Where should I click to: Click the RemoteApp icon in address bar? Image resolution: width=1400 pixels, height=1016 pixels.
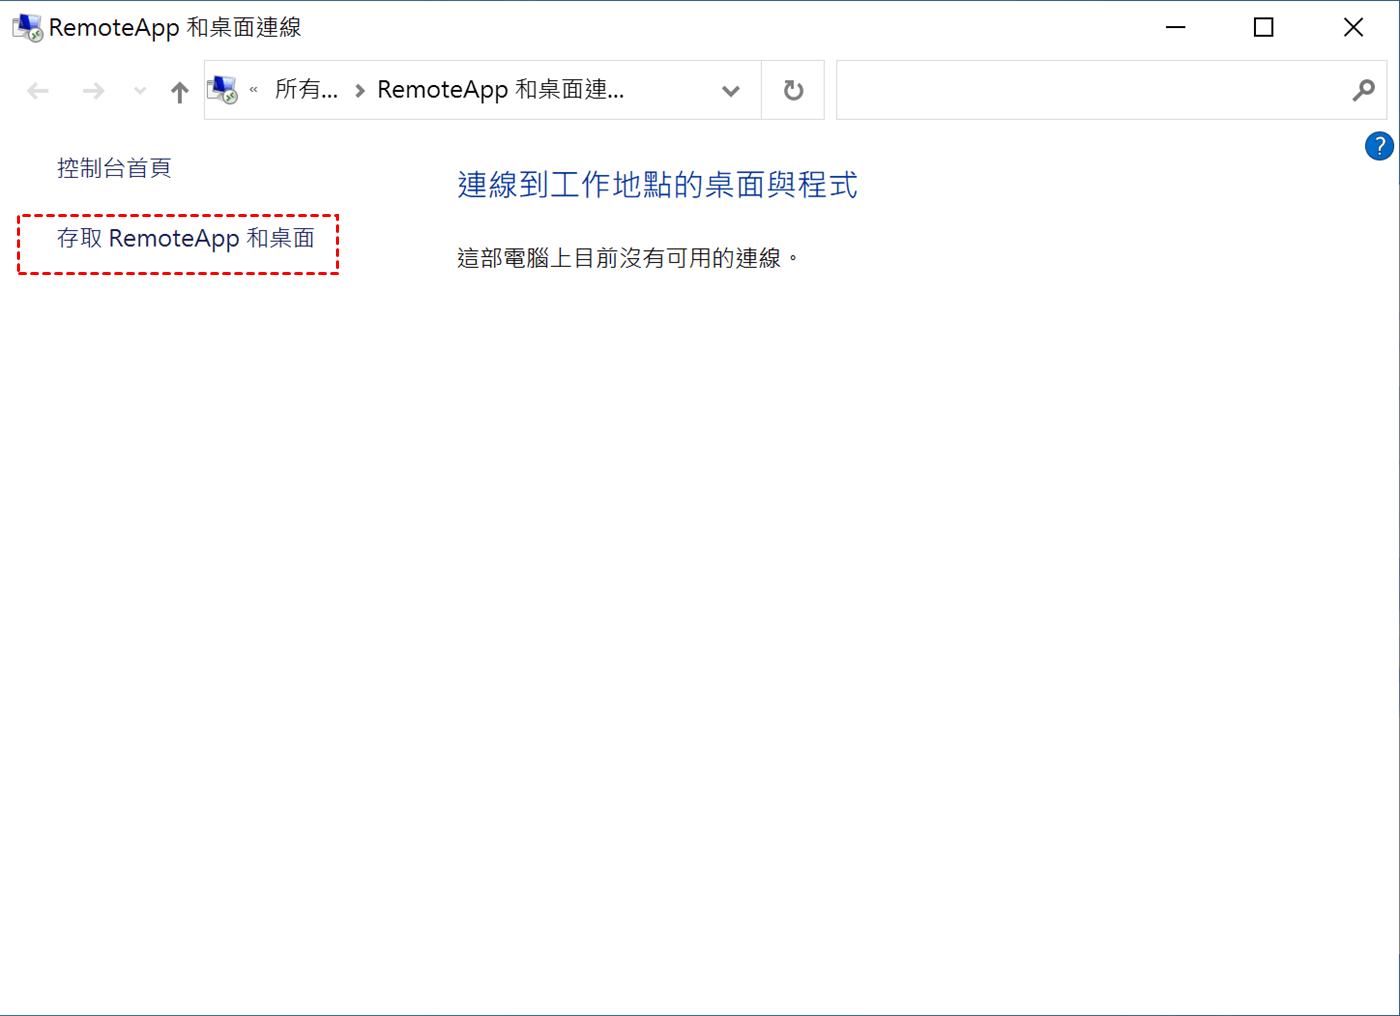pos(222,90)
